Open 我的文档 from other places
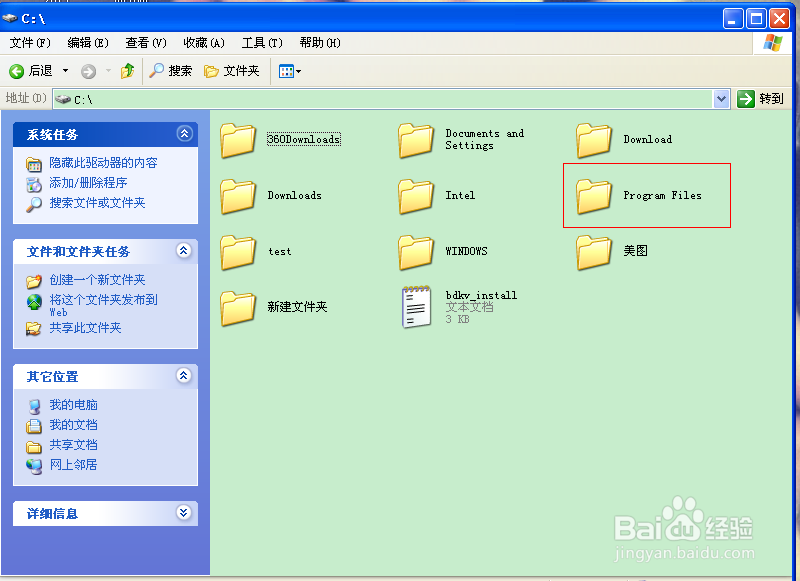The width and height of the screenshot is (800, 581). (73, 425)
